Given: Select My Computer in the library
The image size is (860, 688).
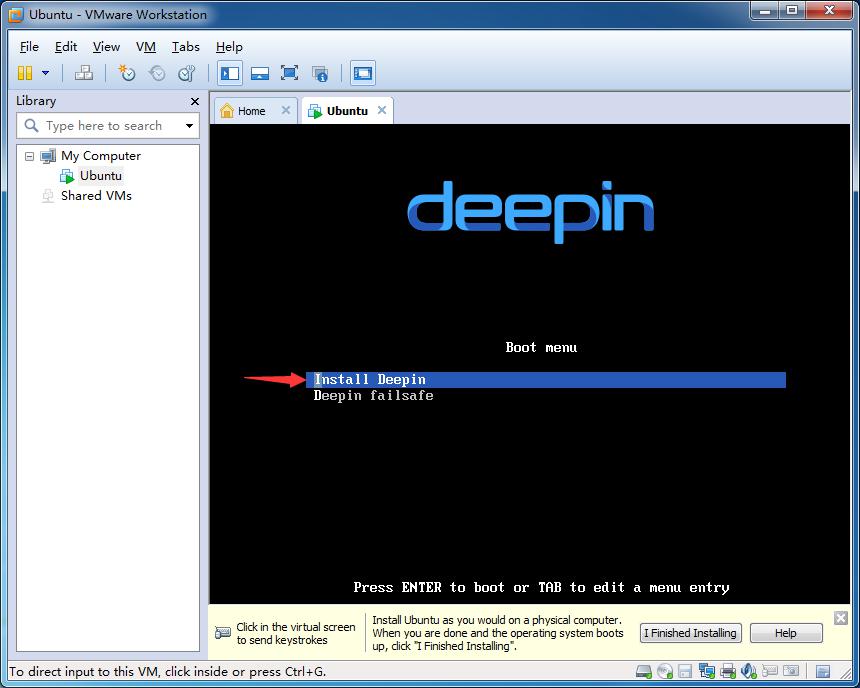Looking at the screenshot, I should 101,156.
